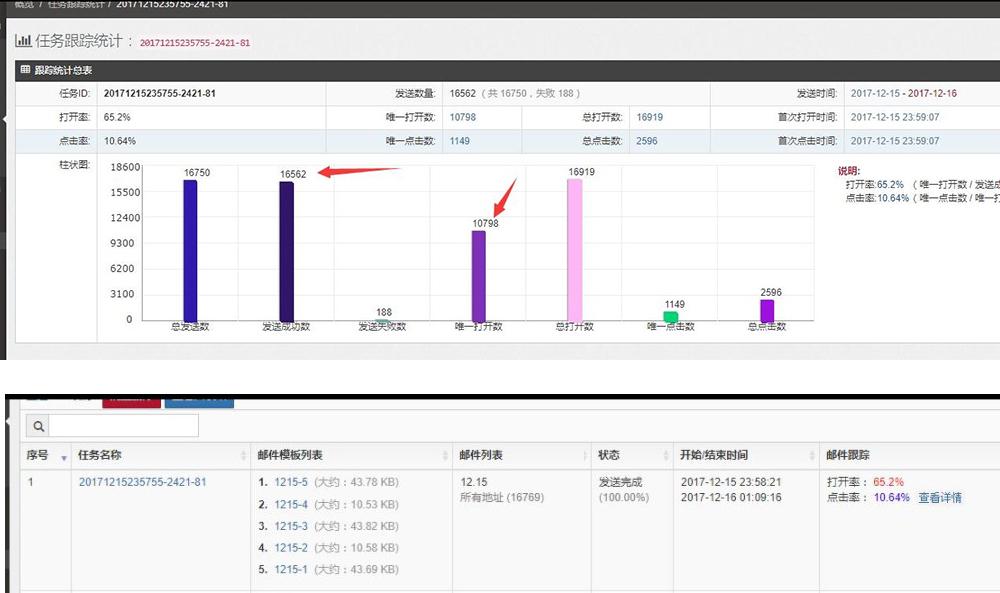Click the magnifier search icon above the table
Image resolution: width=1000 pixels, height=593 pixels.
[x=37, y=426]
